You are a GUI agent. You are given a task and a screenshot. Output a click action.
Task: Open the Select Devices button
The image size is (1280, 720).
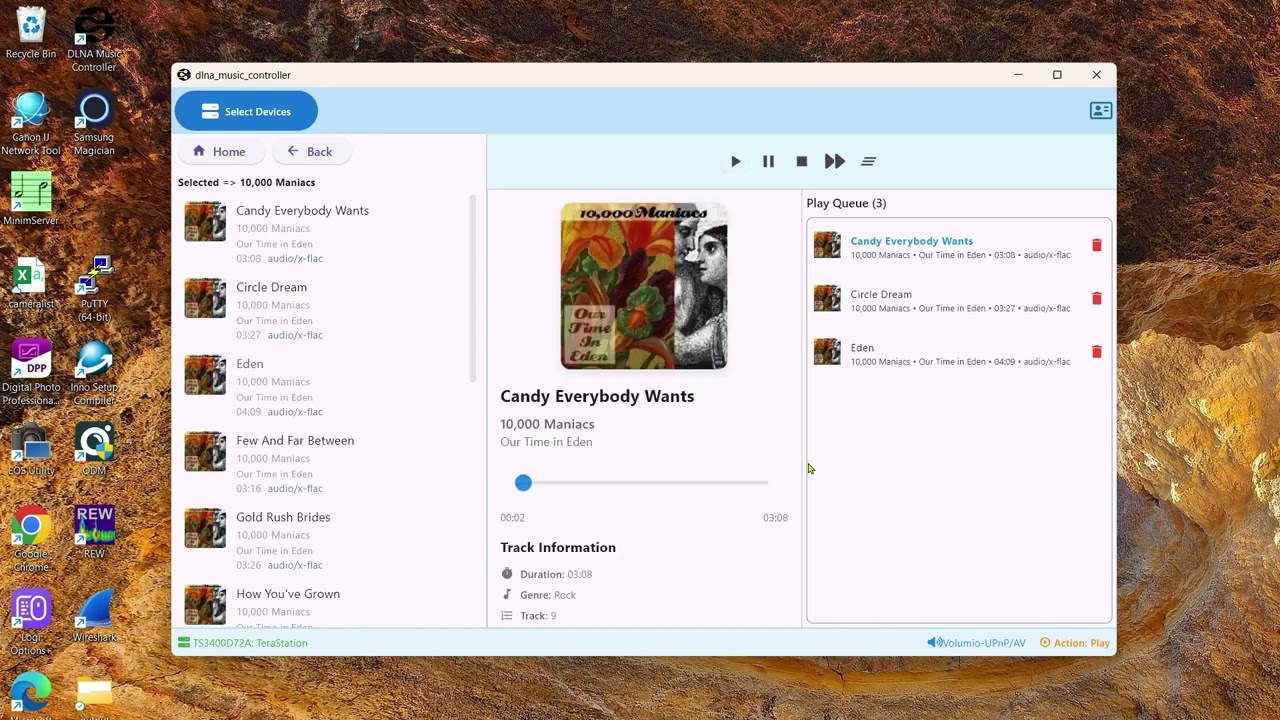246,111
